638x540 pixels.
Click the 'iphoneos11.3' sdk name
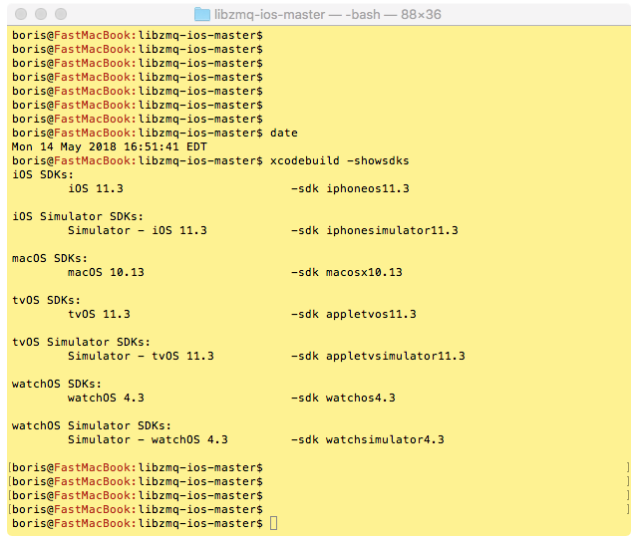pos(368,188)
